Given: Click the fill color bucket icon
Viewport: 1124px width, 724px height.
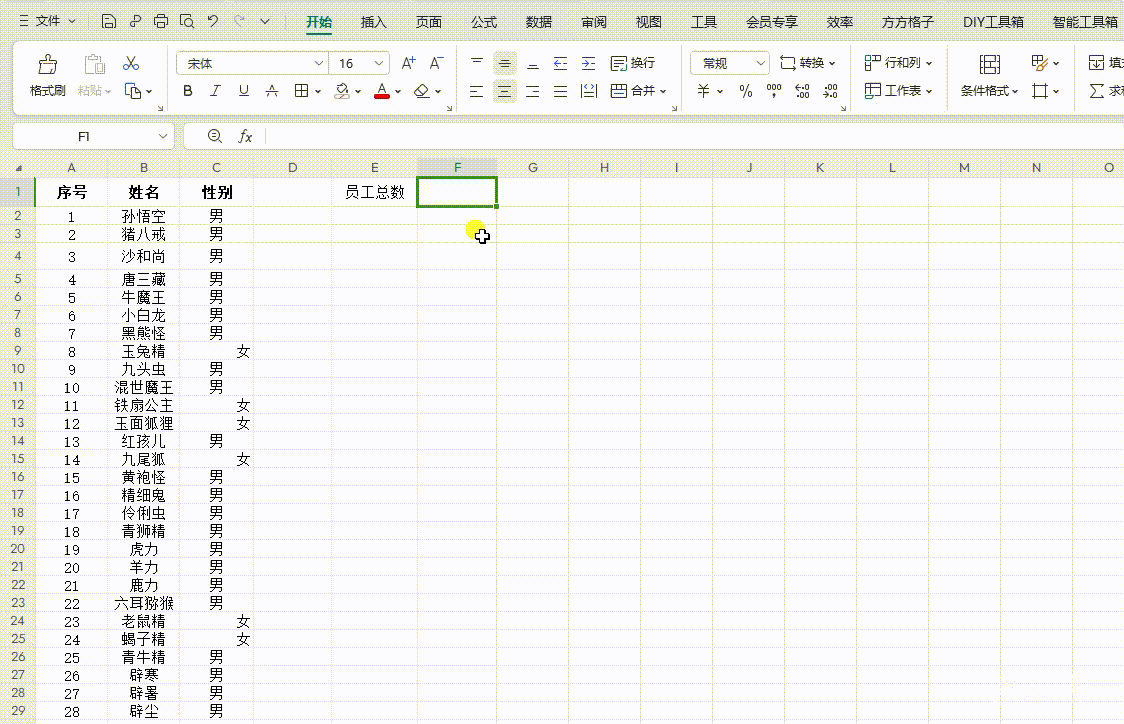Looking at the screenshot, I should [x=342, y=91].
